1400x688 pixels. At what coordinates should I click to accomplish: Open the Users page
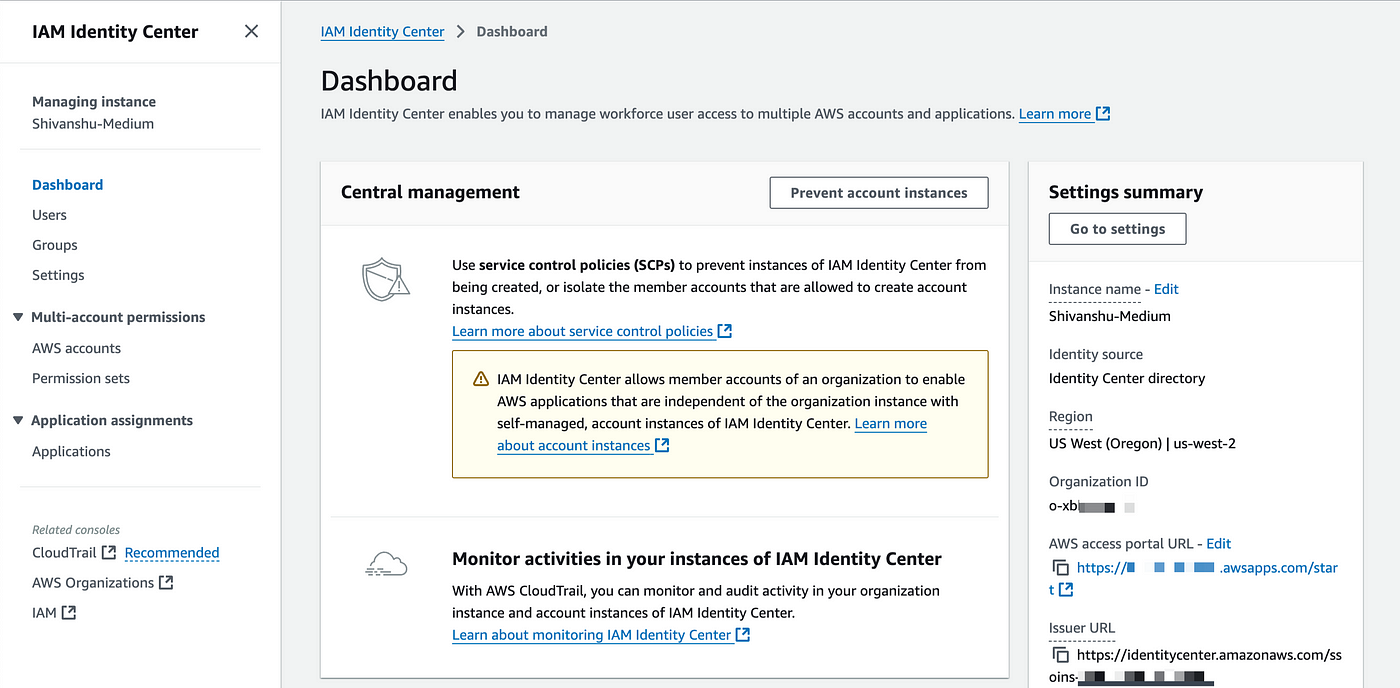pyautogui.click(x=49, y=215)
